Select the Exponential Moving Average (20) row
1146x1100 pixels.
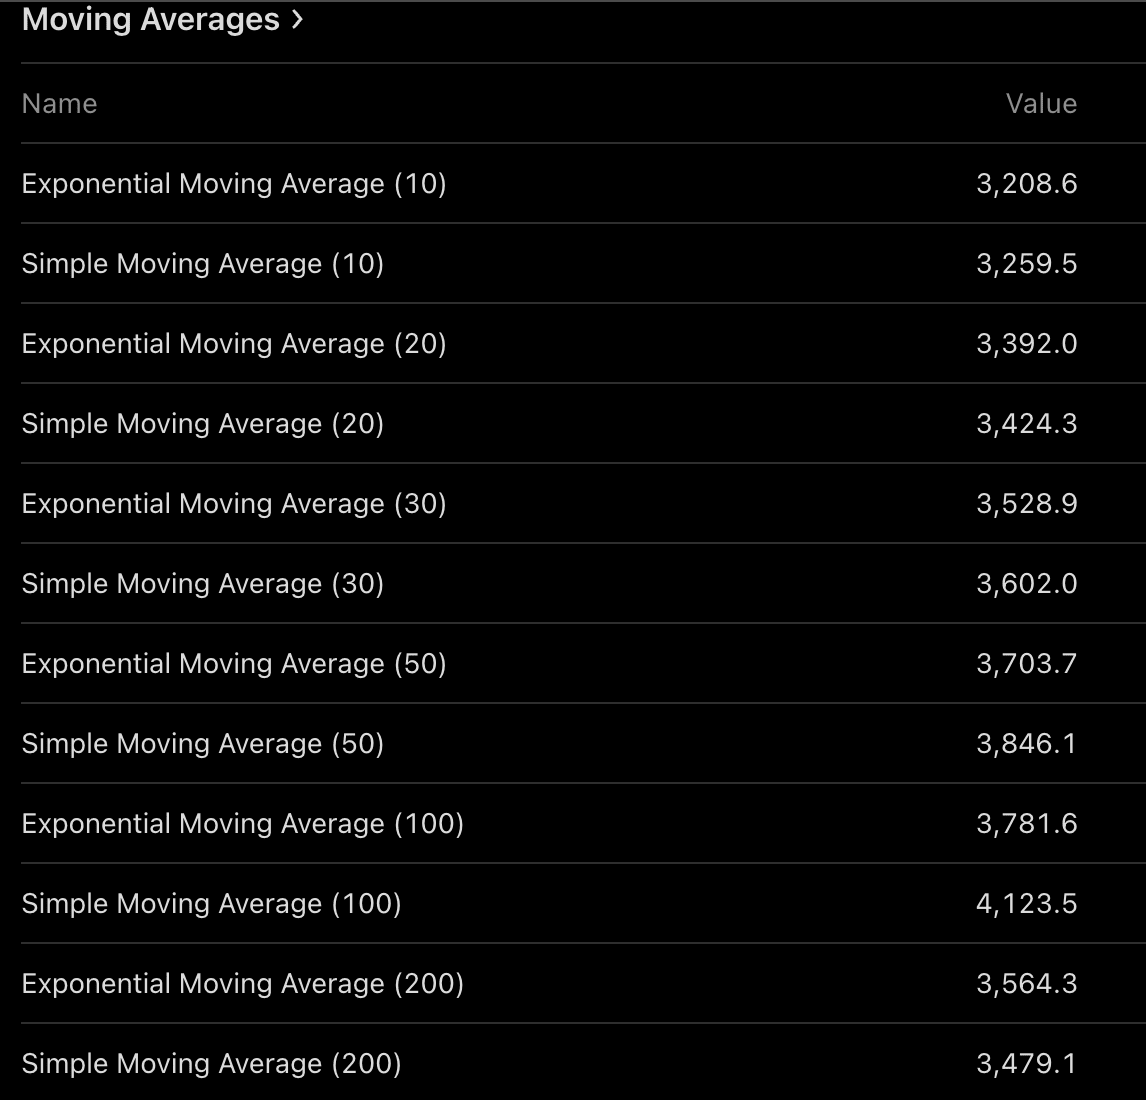point(234,344)
